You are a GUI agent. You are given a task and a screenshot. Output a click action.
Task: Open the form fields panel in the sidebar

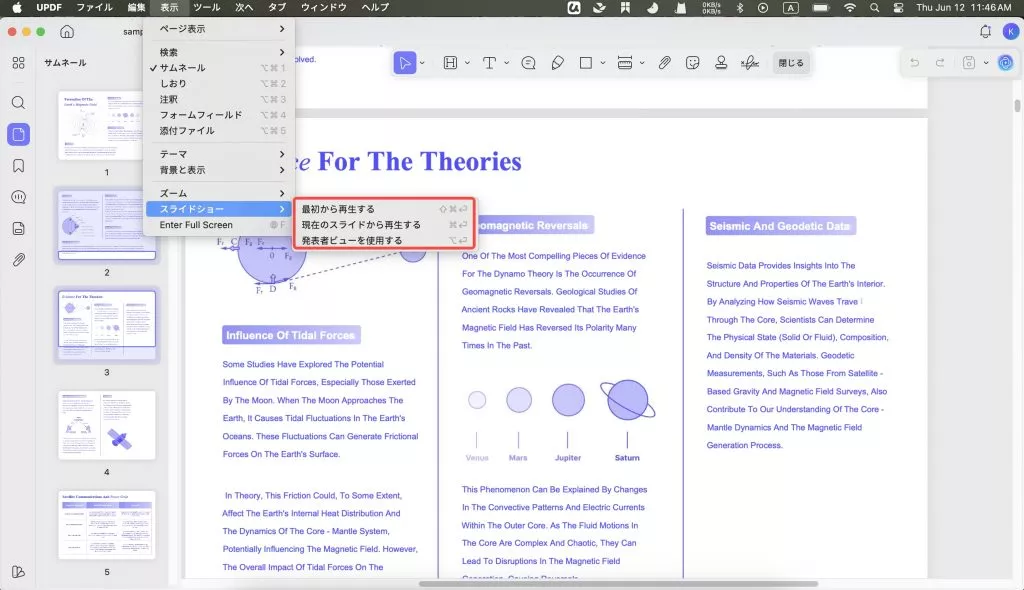(x=18, y=229)
